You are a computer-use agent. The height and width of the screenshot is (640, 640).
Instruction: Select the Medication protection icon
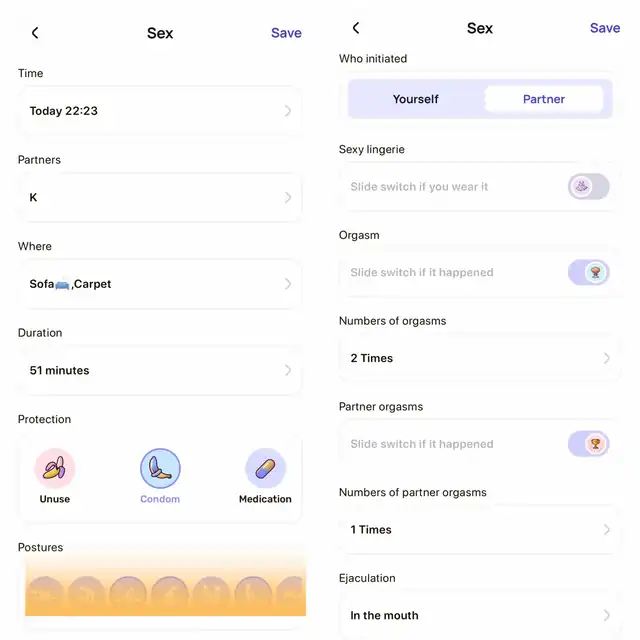point(265,469)
